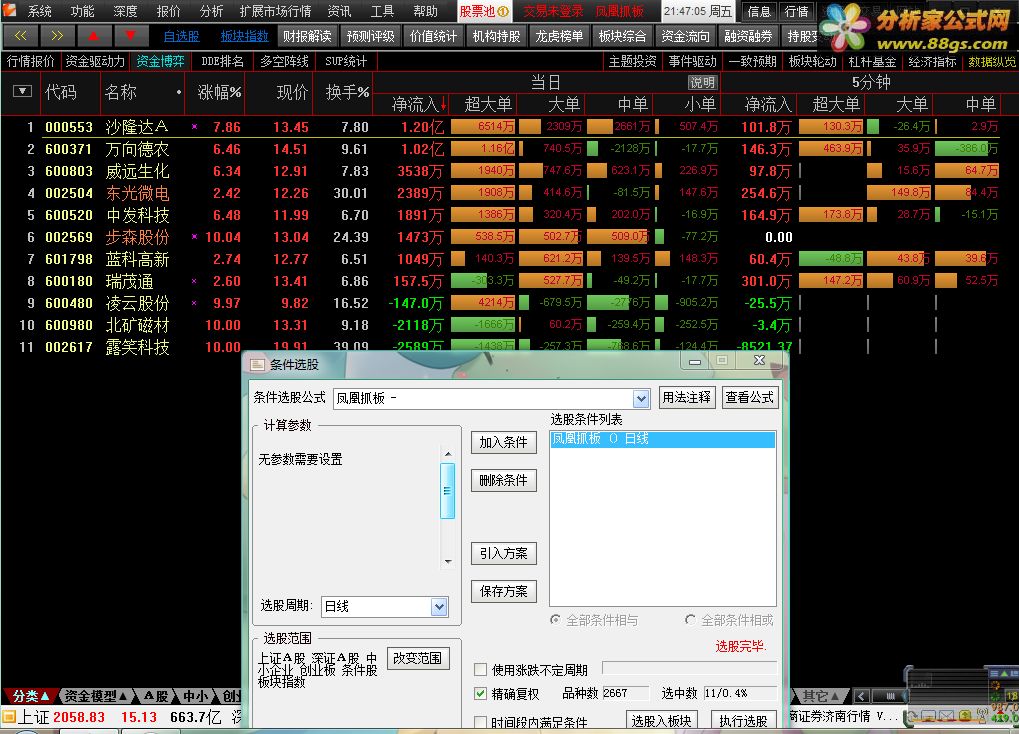Click the small yellow icon before 上证 index
The width and height of the screenshot is (1019, 734).
click(8, 718)
